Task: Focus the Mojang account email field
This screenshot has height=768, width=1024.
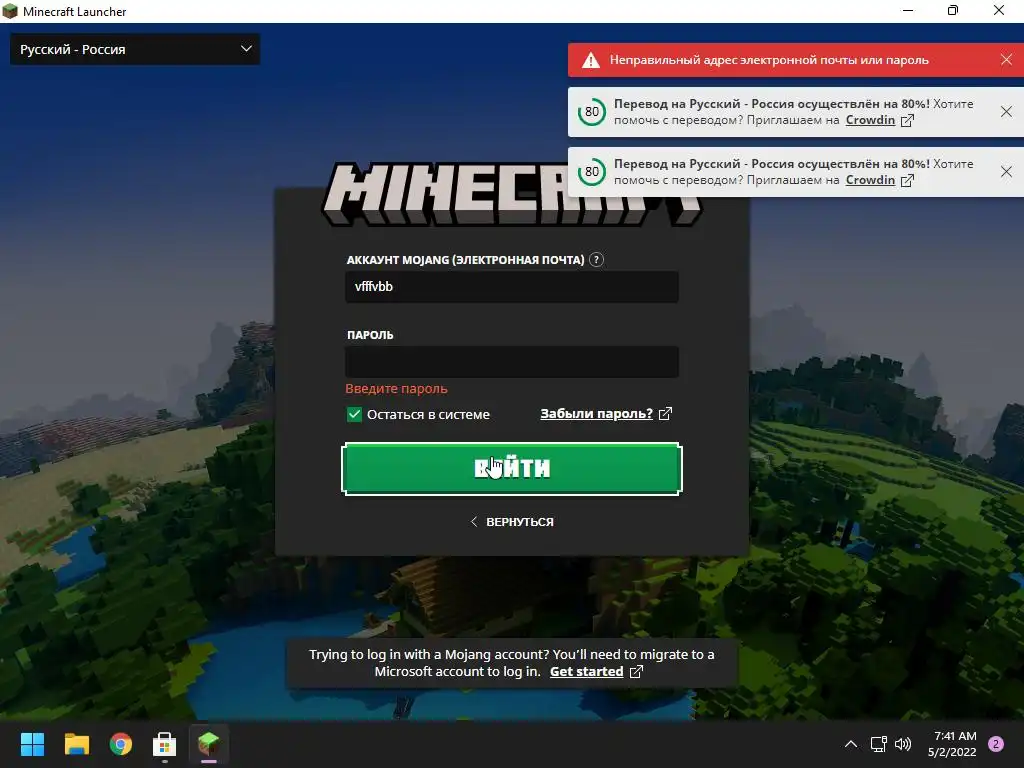Action: click(x=512, y=287)
